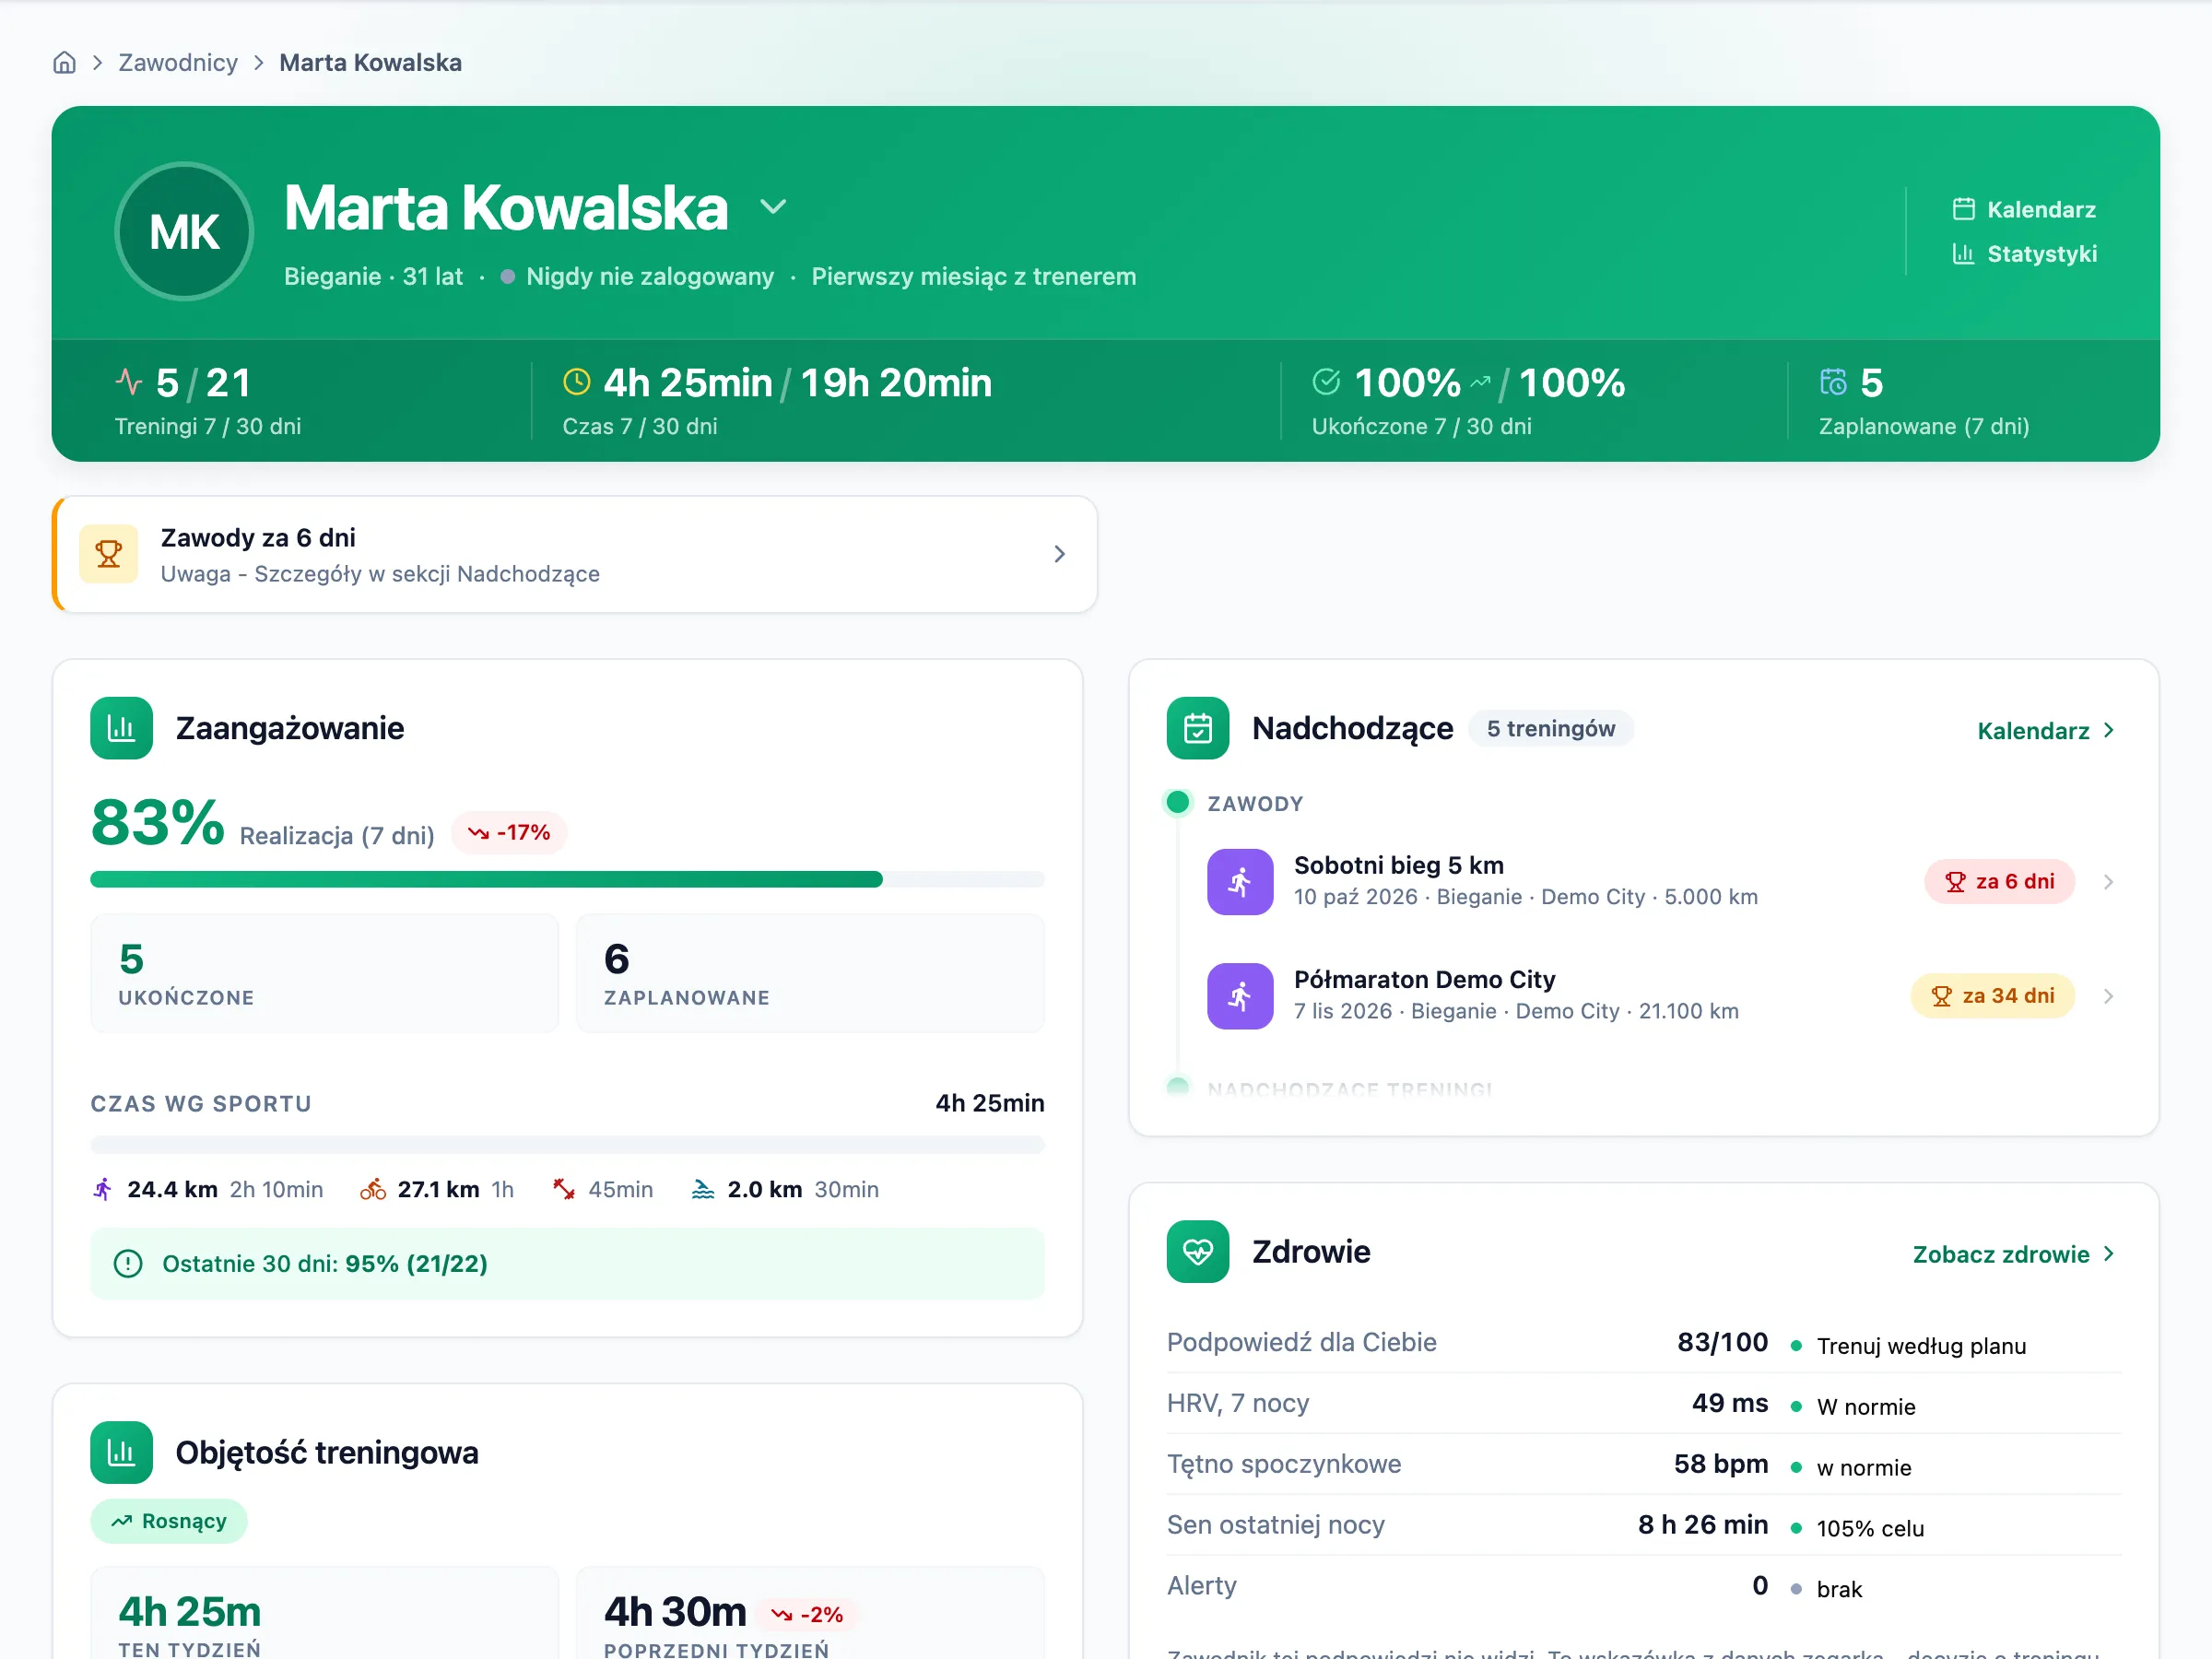Image resolution: width=2212 pixels, height=1659 pixels.
Task: Click the strength icon next to 45min
Action: pyautogui.click(x=564, y=1190)
